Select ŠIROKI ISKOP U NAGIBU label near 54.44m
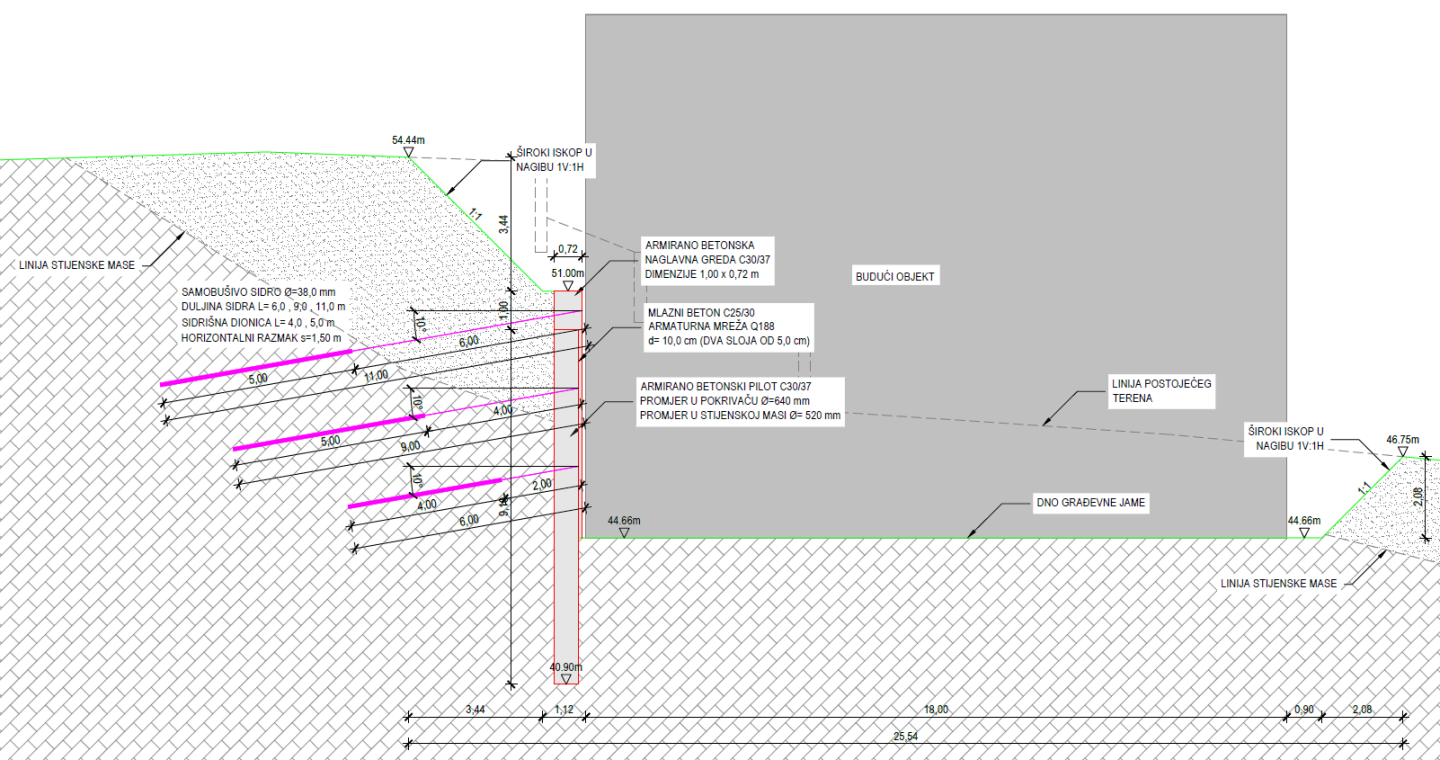Viewport: 1440px width, 760px height. tap(556, 161)
